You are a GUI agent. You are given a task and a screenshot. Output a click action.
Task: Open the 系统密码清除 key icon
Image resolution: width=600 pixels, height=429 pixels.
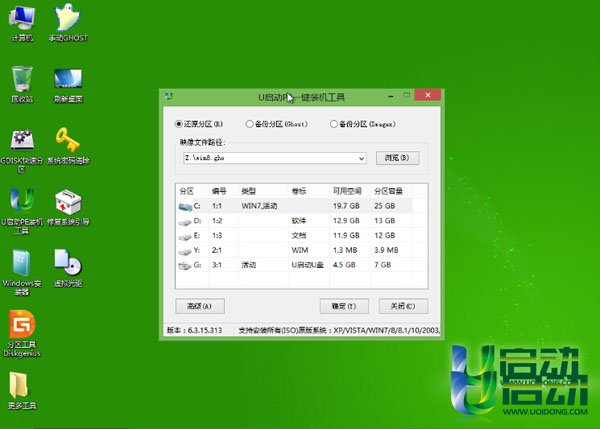[68, 146]
